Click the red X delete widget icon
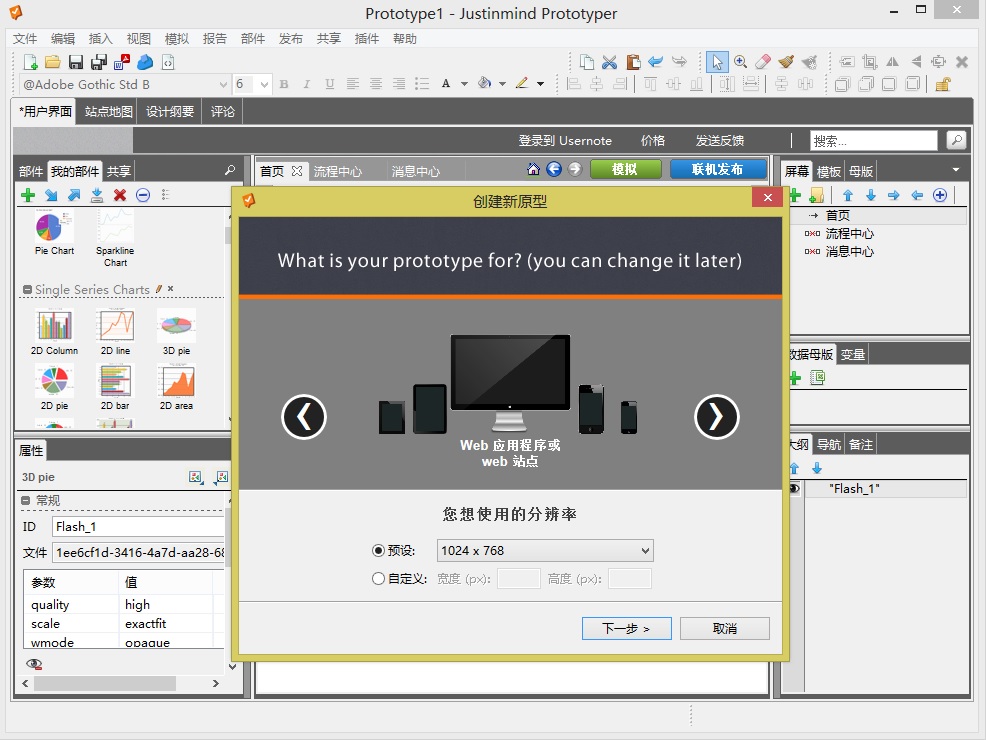The image size is (986, 740). pyautogui.click(x=120, y=195)
